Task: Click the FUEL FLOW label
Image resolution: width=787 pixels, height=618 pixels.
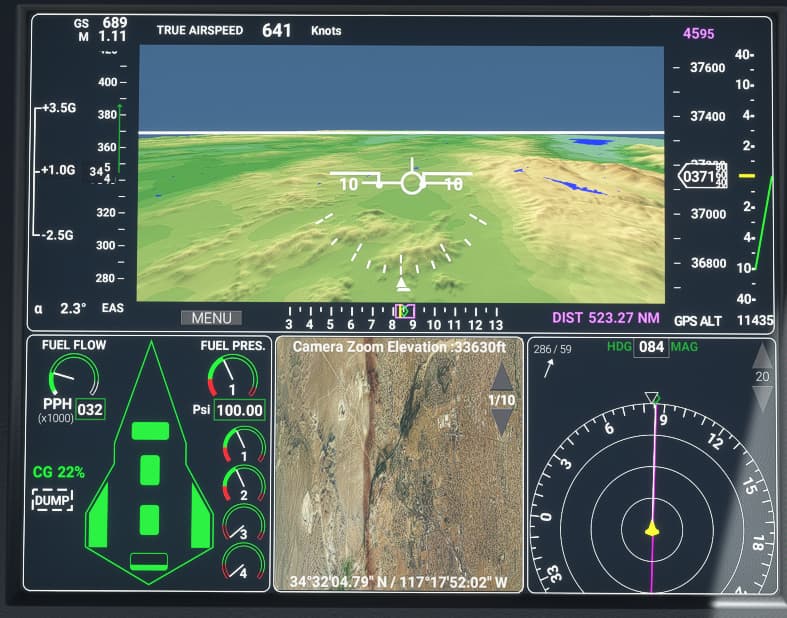Action: pyautogui.click(x=74, y=345)
